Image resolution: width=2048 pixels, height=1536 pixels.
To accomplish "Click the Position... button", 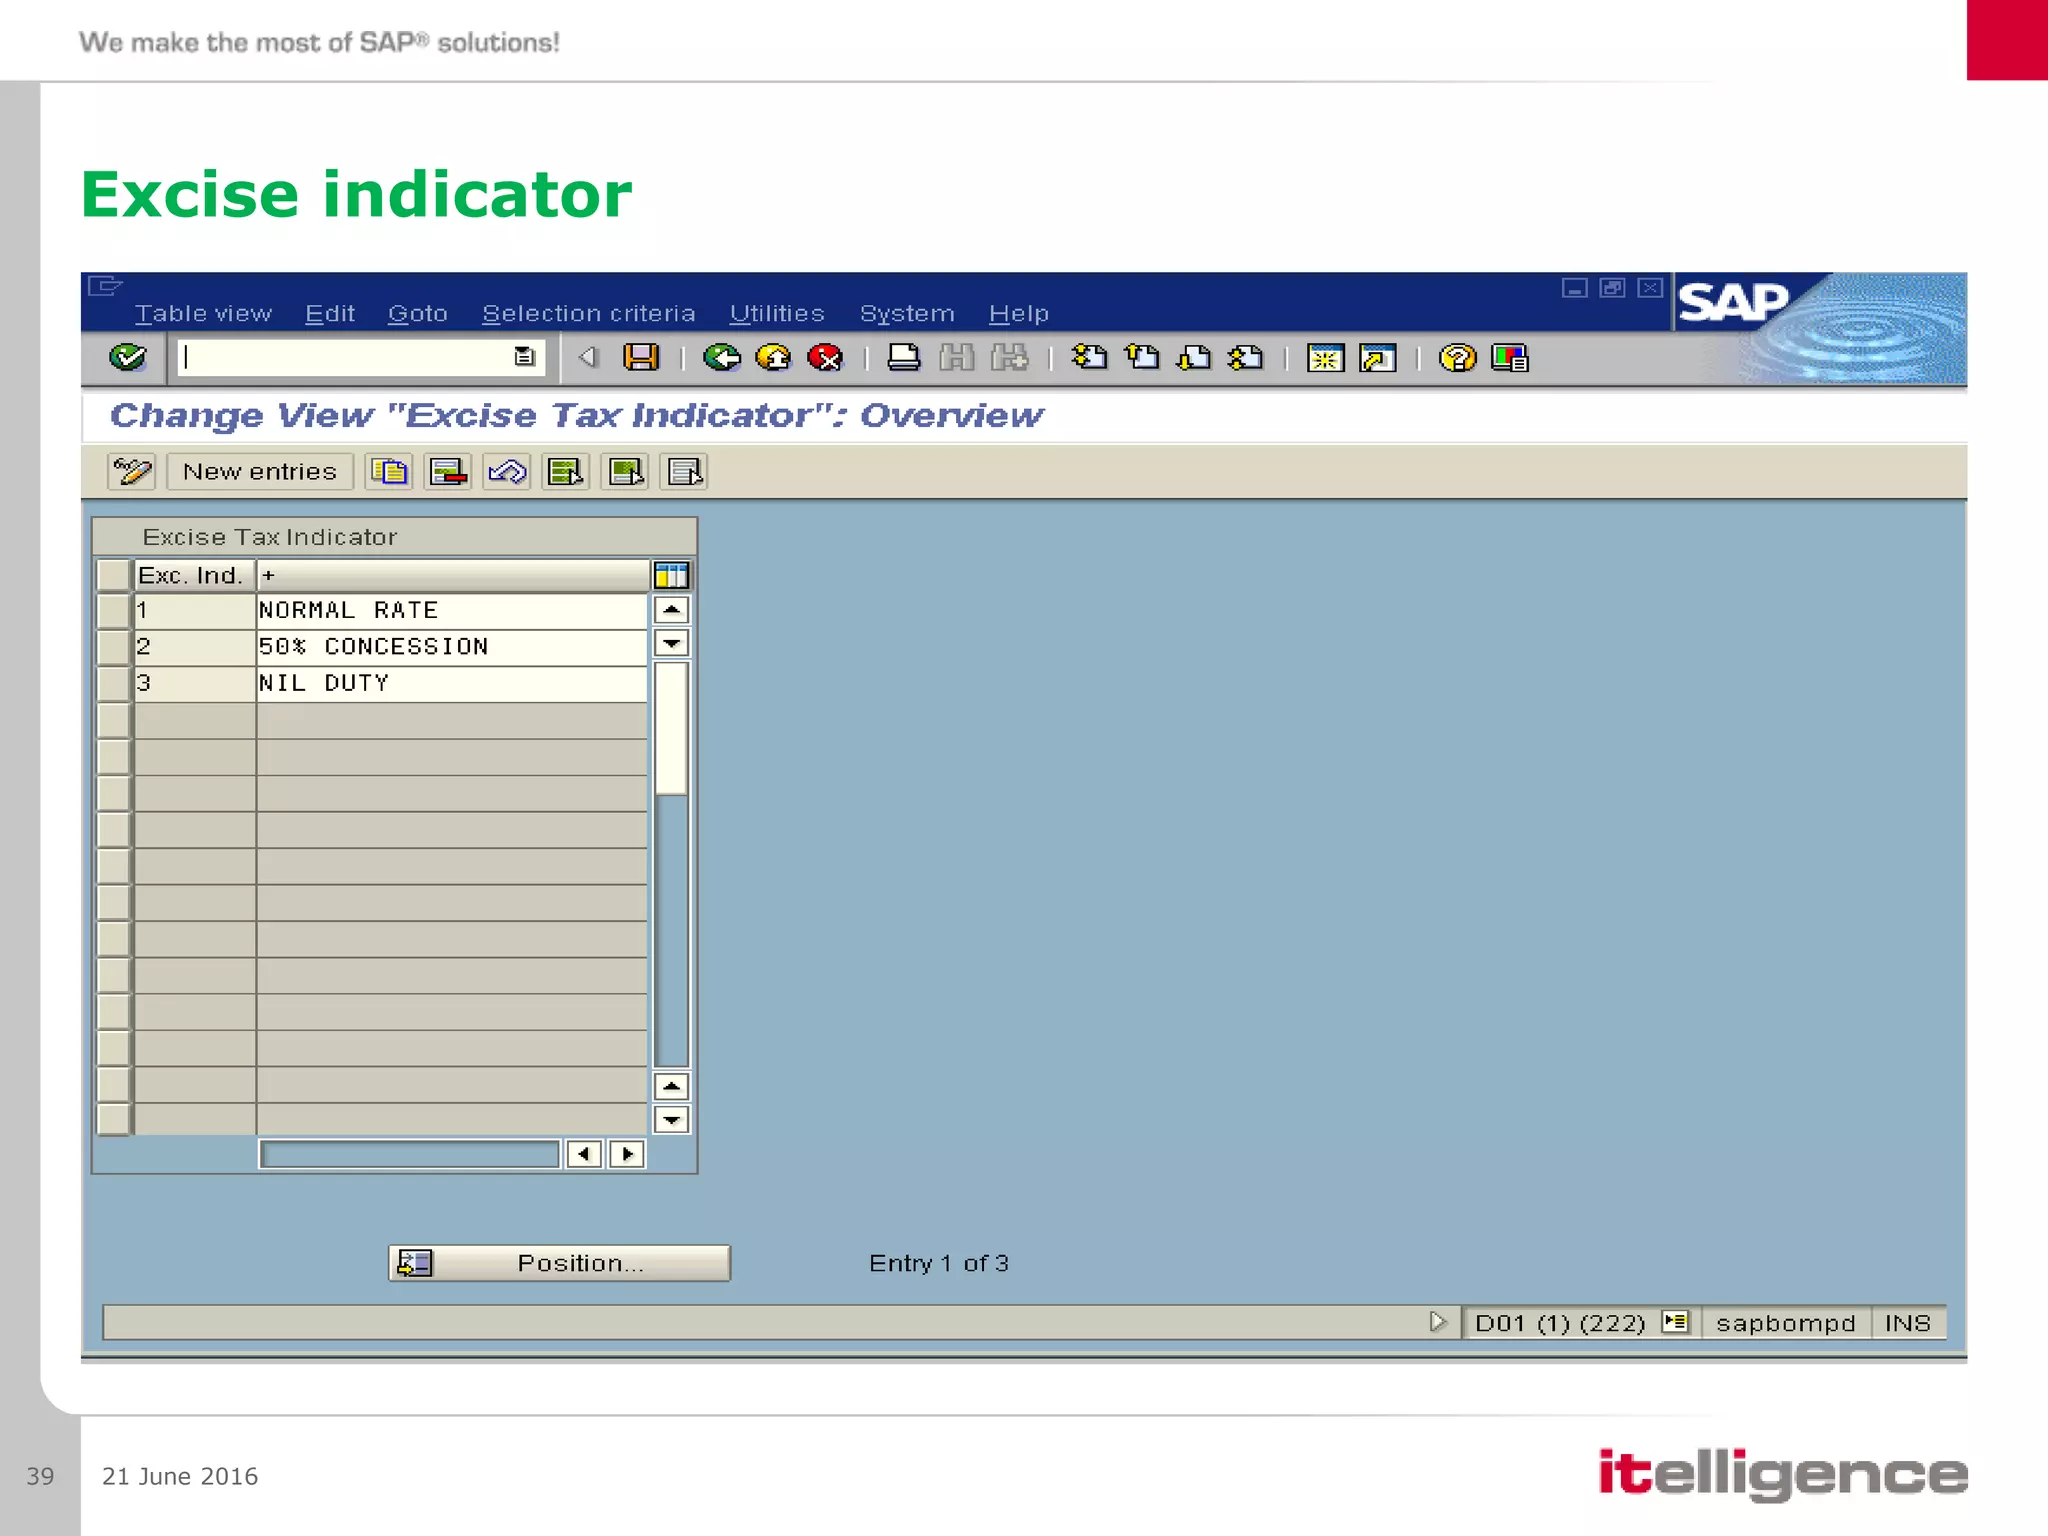I will (x=560, y=1263).
